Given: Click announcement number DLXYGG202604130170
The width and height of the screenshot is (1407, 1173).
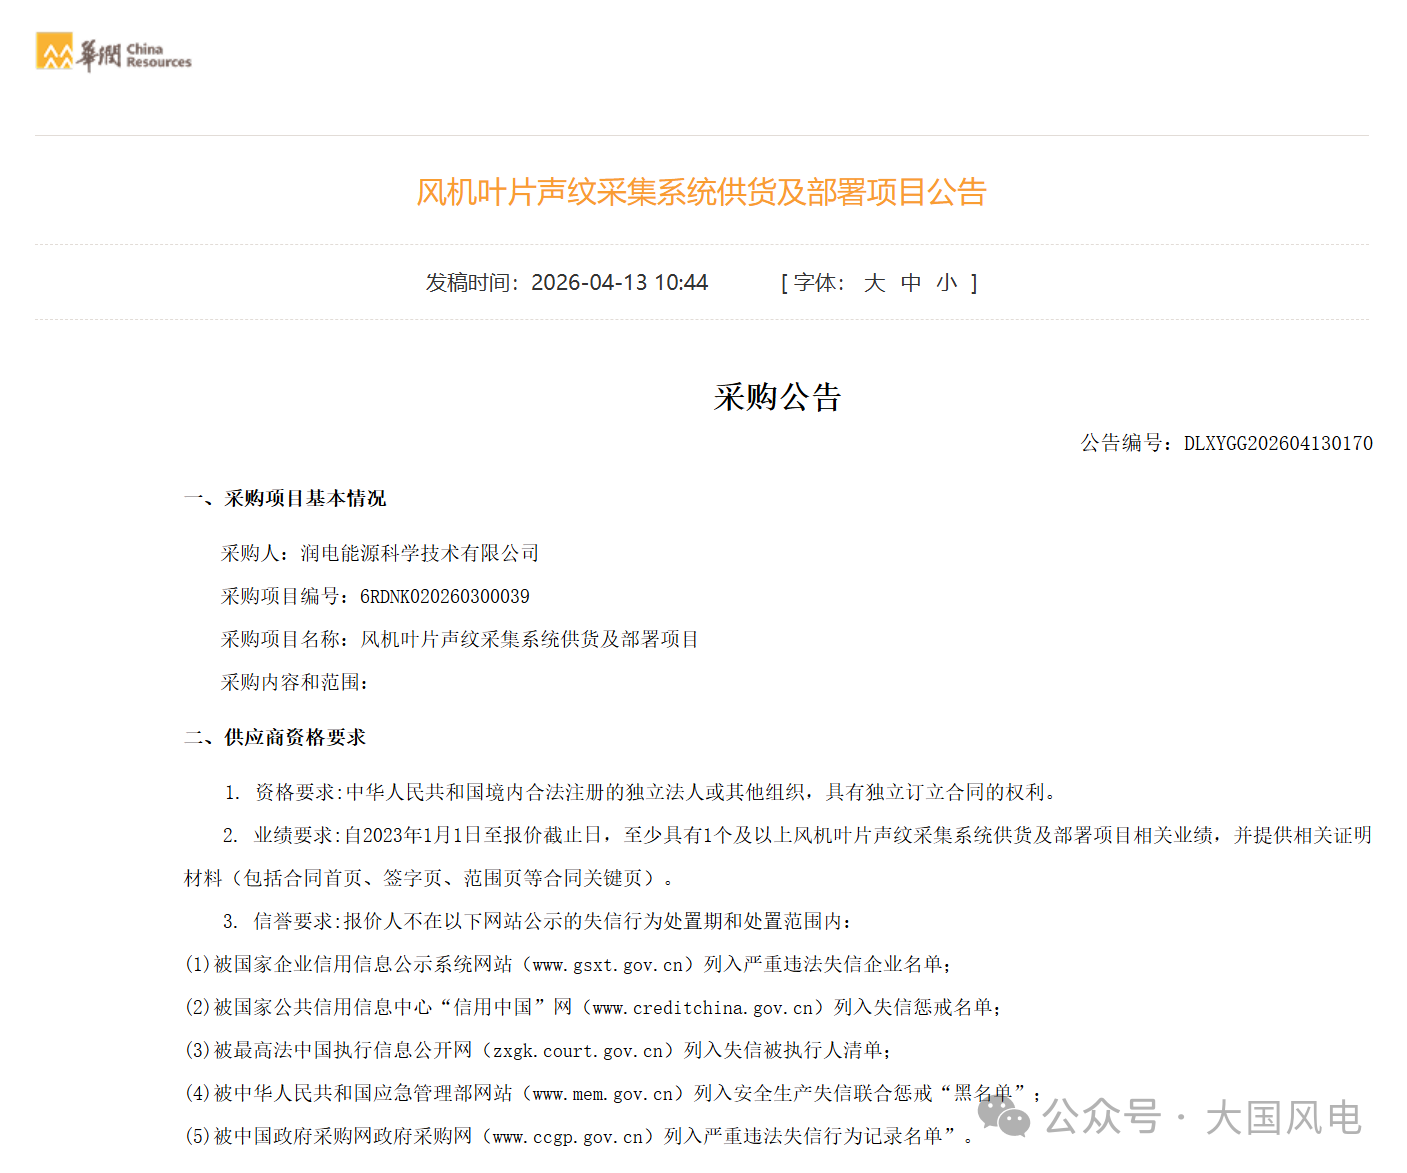Looking at the screenshot, I should pos(1277,443).
